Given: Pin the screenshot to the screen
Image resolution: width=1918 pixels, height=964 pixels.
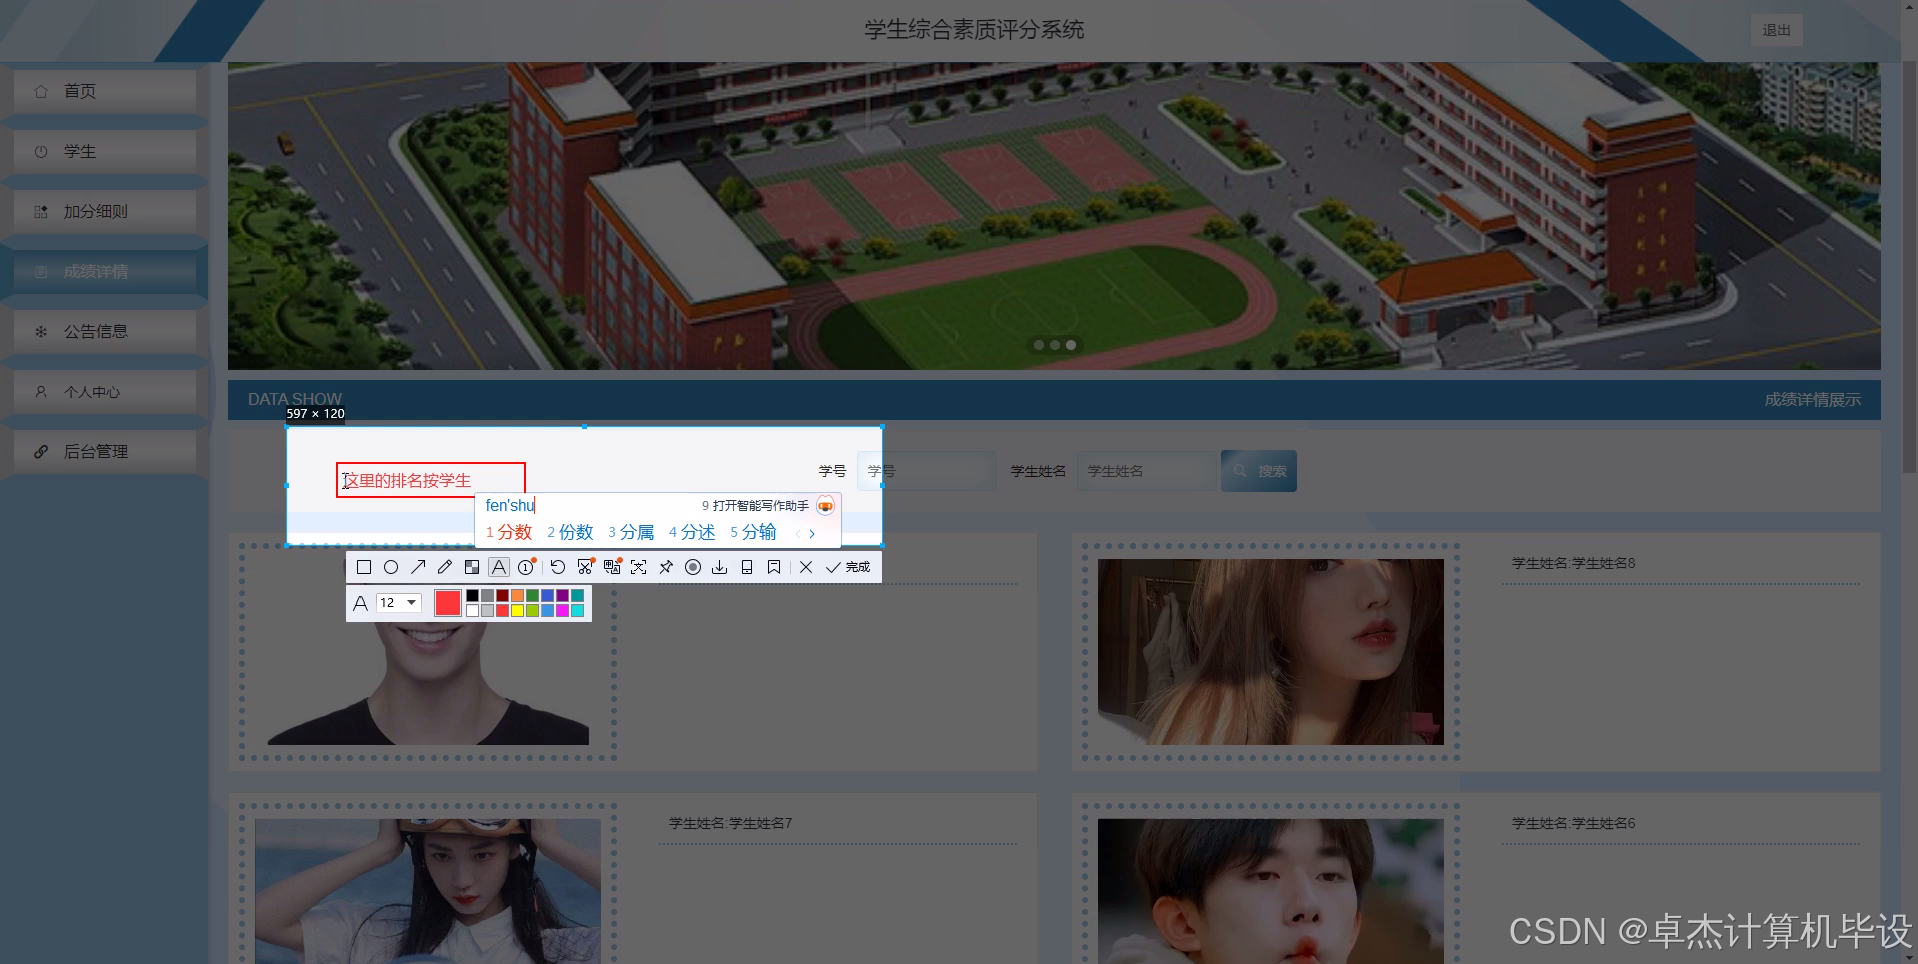Looking at the screenshot, I should click(x=666, y=567).
